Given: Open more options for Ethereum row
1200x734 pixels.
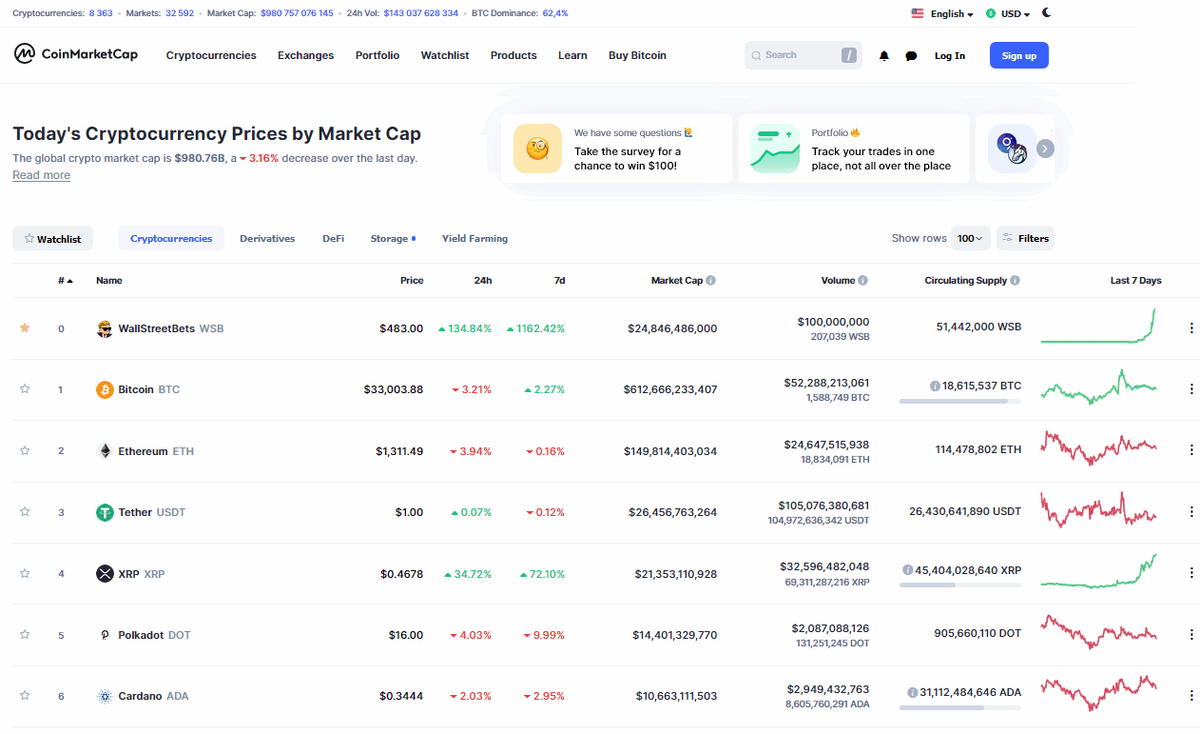Looking at the screenshot, I should 1191,450.
